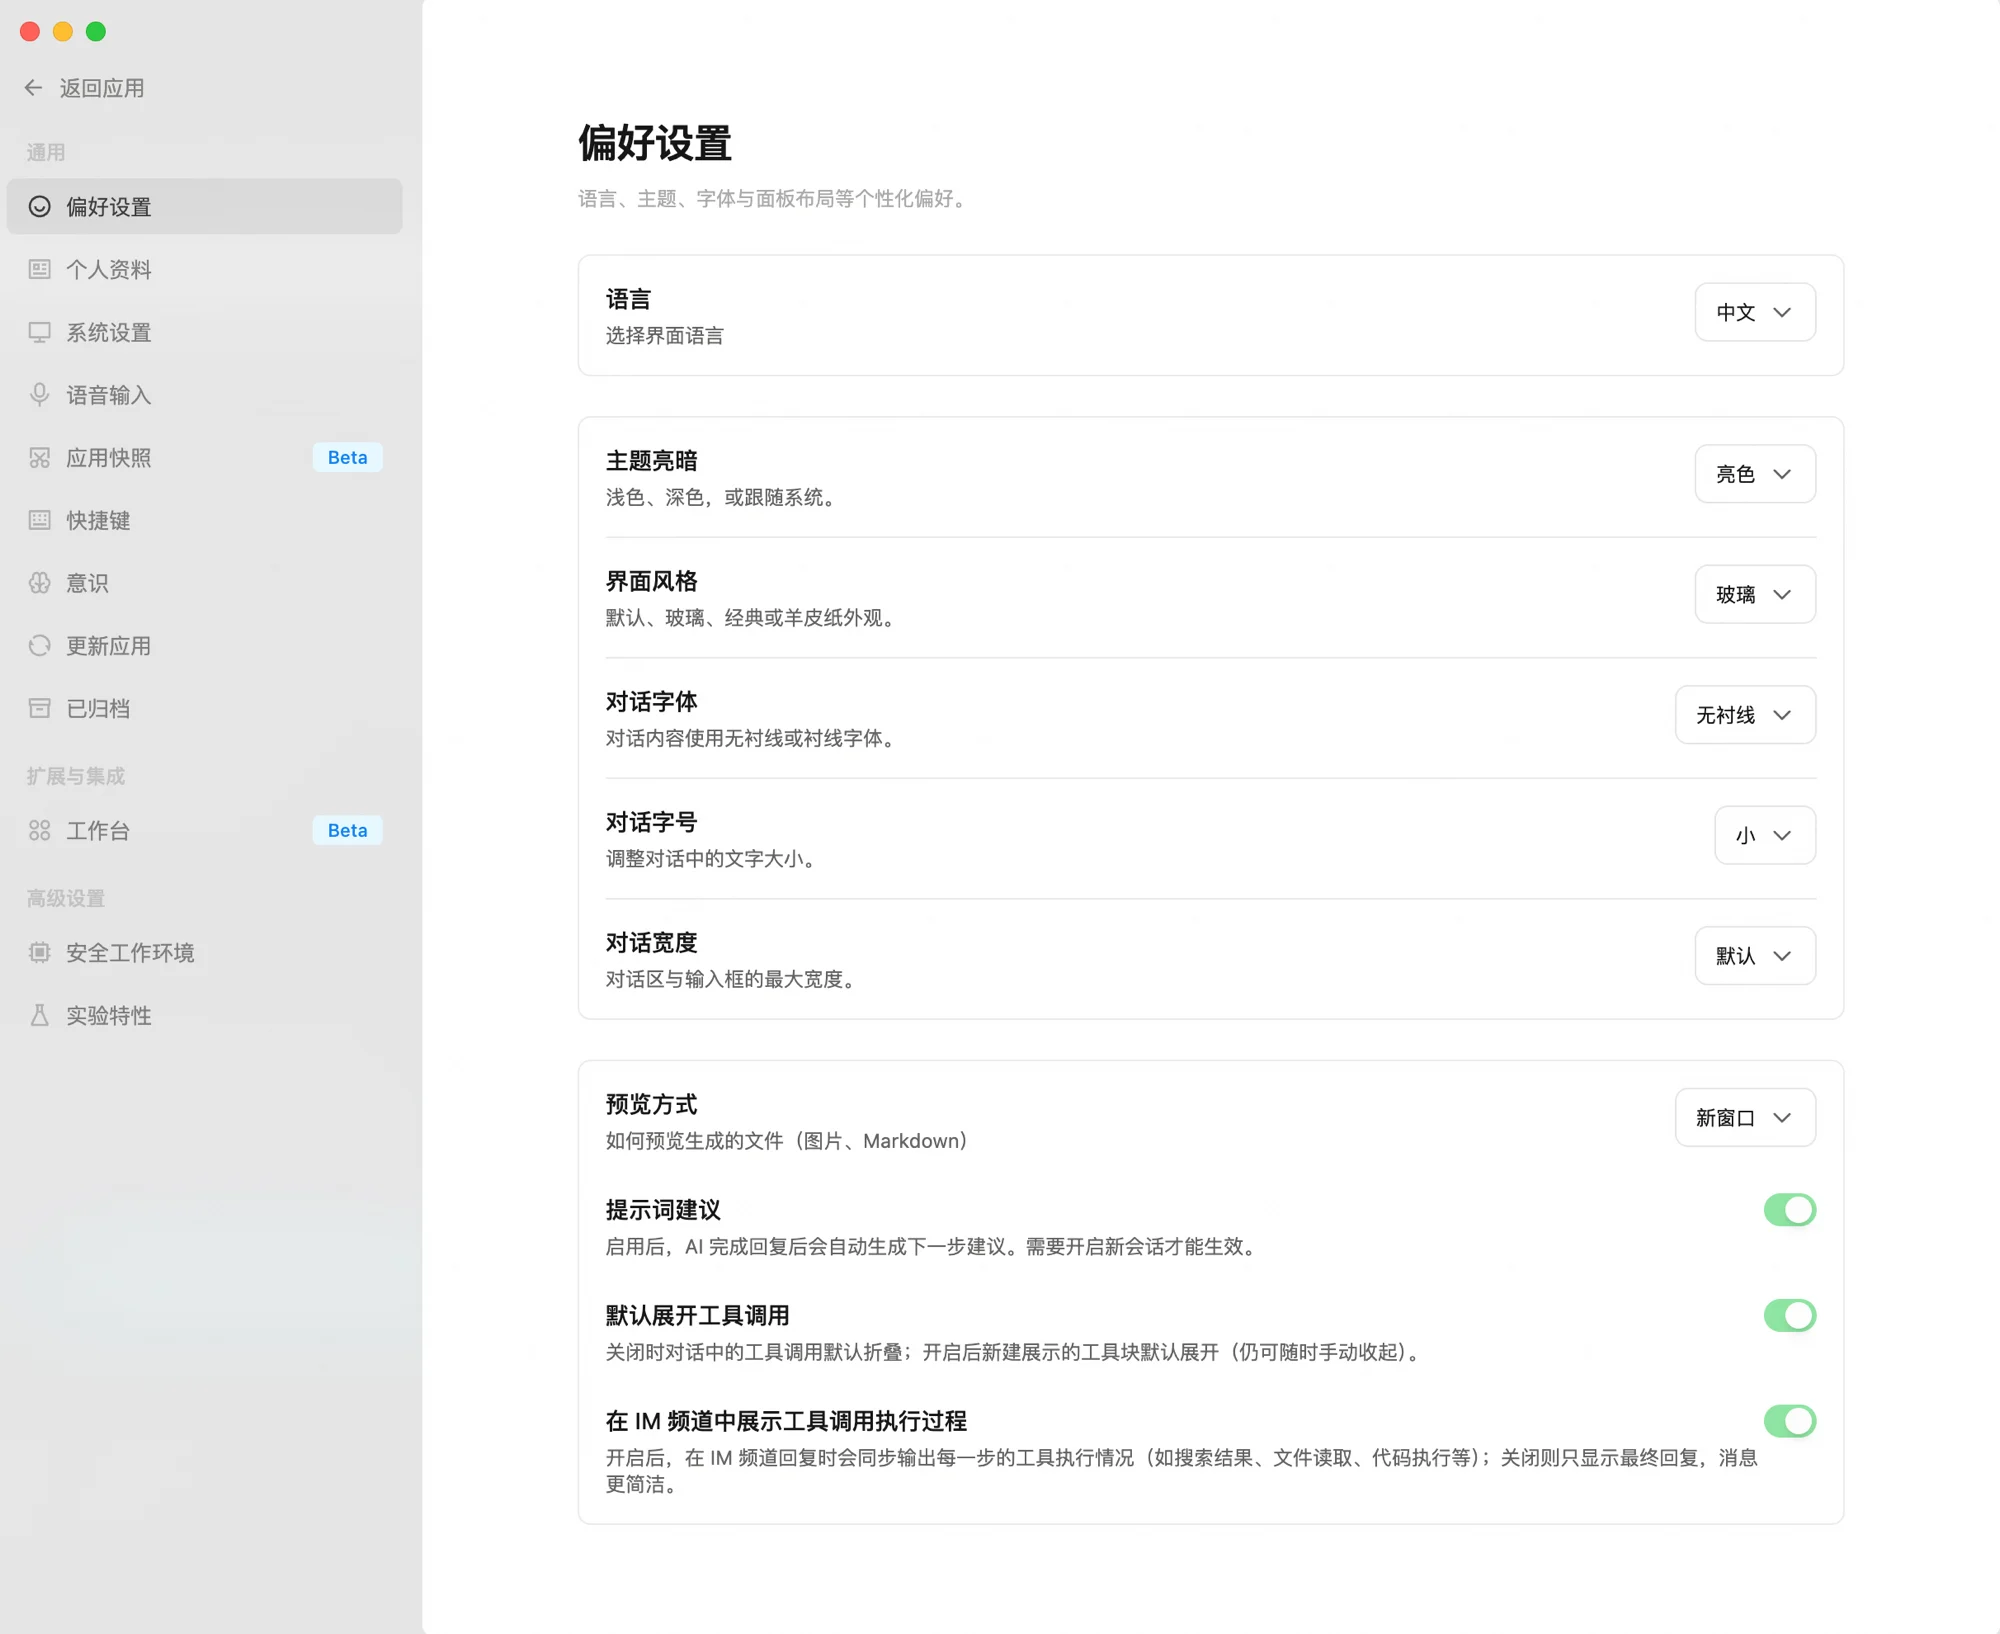Screen dimensions: 2000x1634
Task: Click the 快捷键 keyboard icon
Action: point(40,520)
